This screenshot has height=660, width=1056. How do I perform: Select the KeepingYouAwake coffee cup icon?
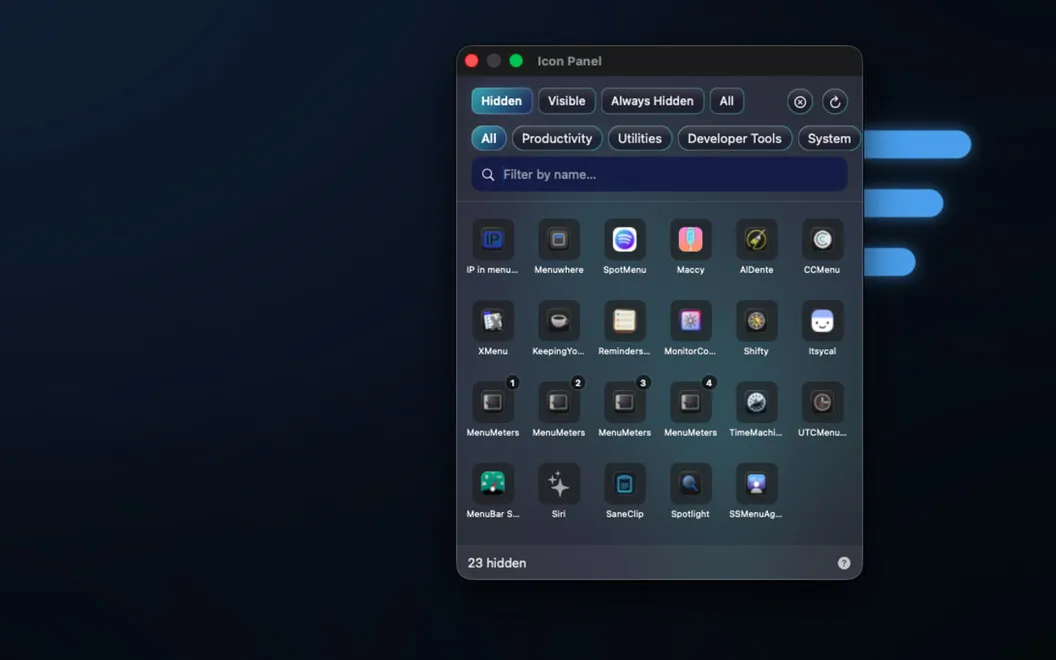coord(559,321)
